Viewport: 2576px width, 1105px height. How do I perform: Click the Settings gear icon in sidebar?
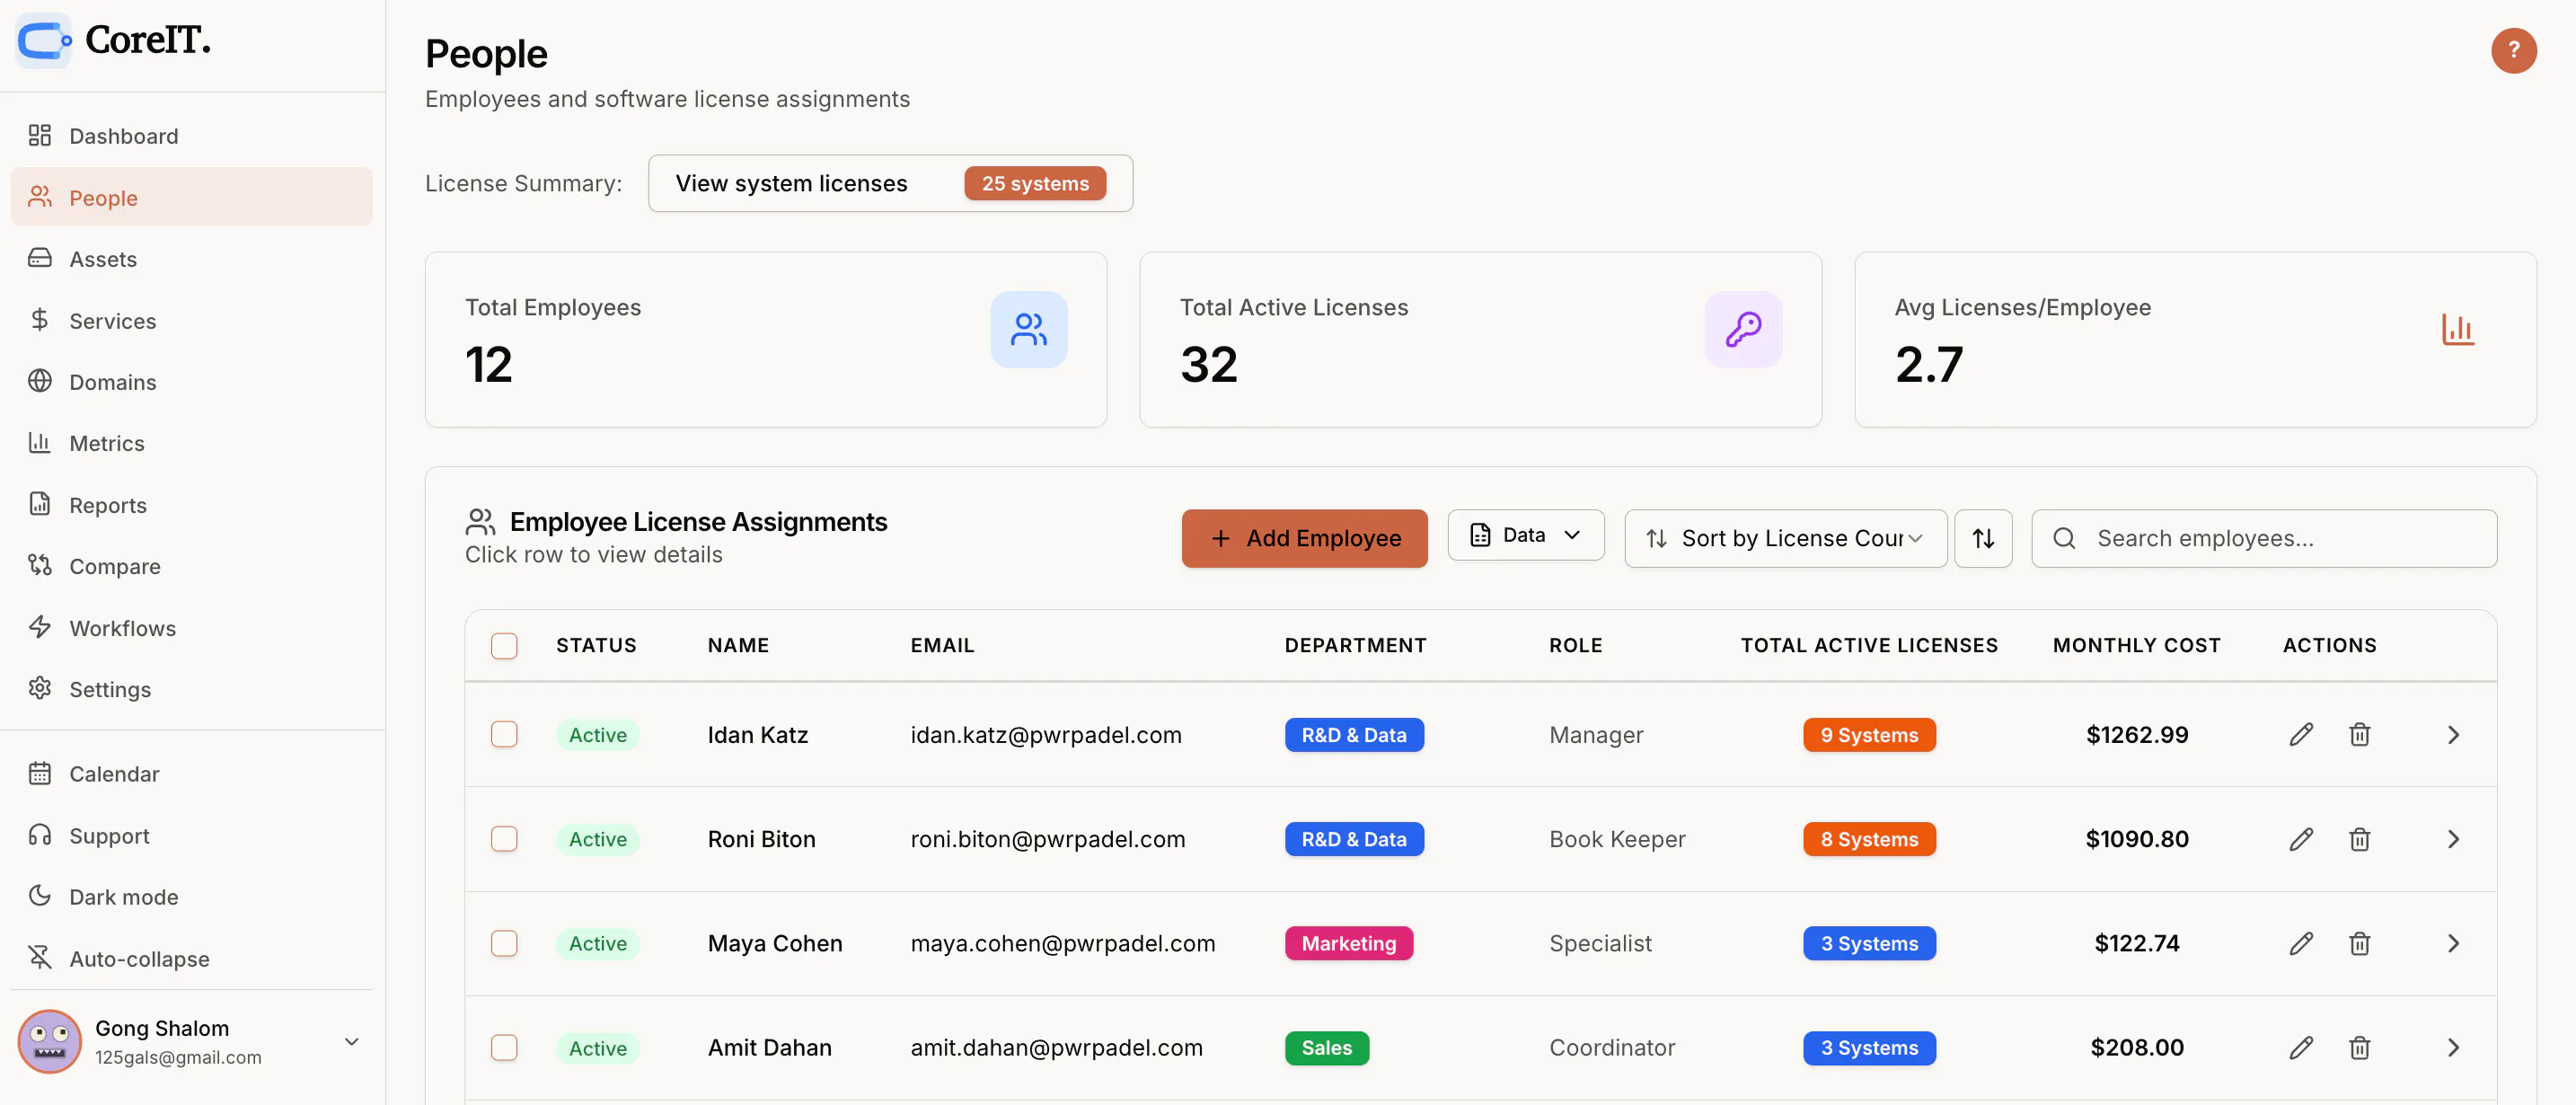point(40,688)
